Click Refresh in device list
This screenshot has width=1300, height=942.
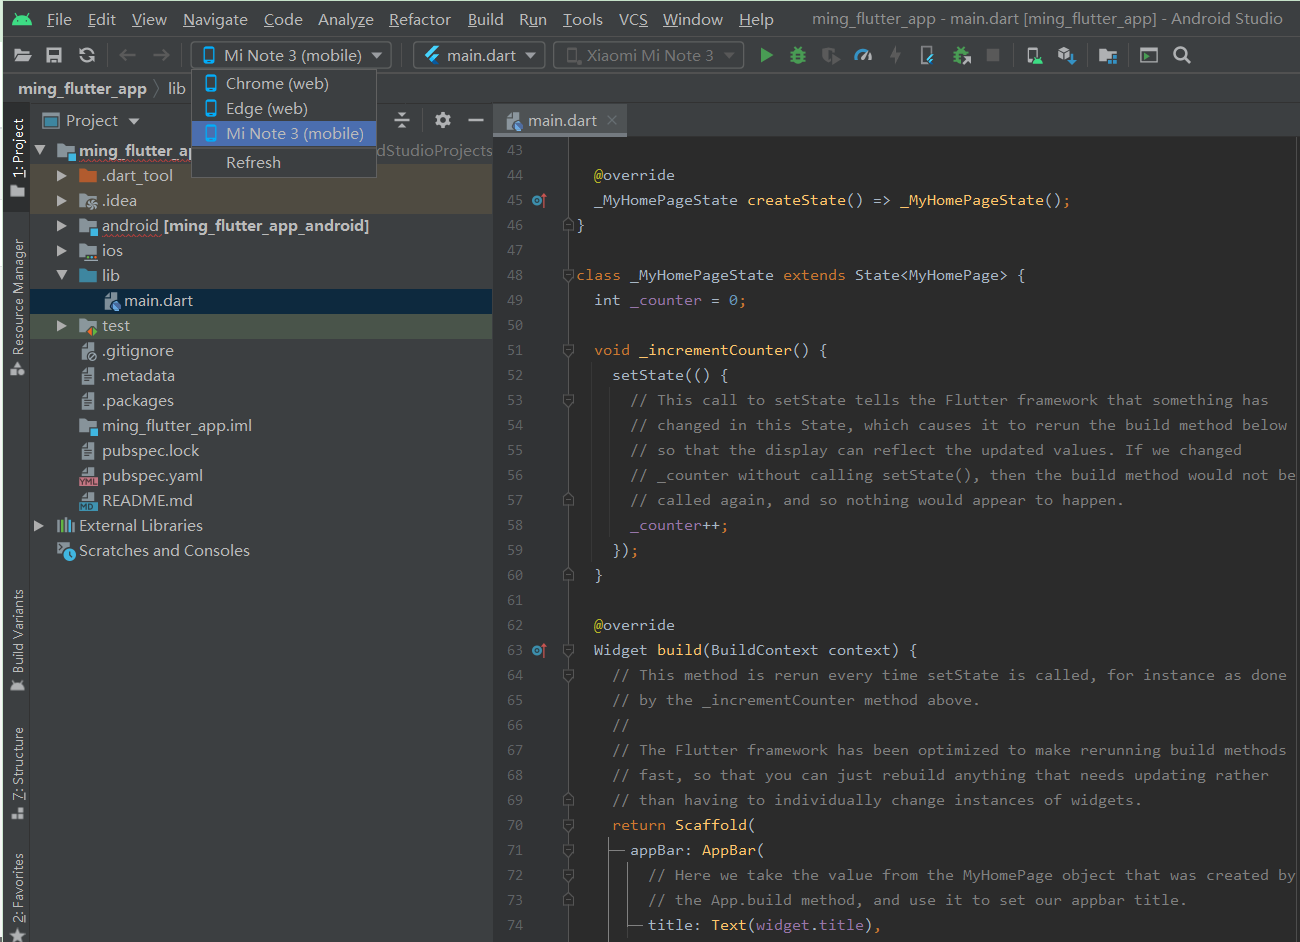click(284, 163)
